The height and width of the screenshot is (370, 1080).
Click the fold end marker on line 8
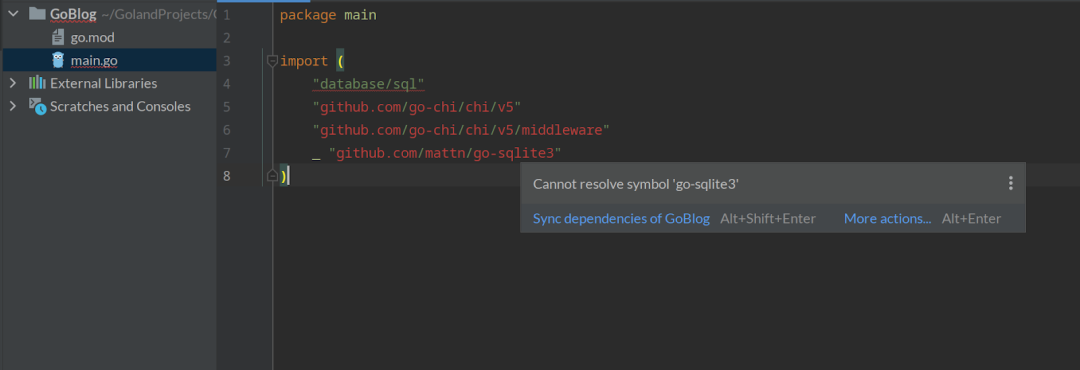pos(272,176)
